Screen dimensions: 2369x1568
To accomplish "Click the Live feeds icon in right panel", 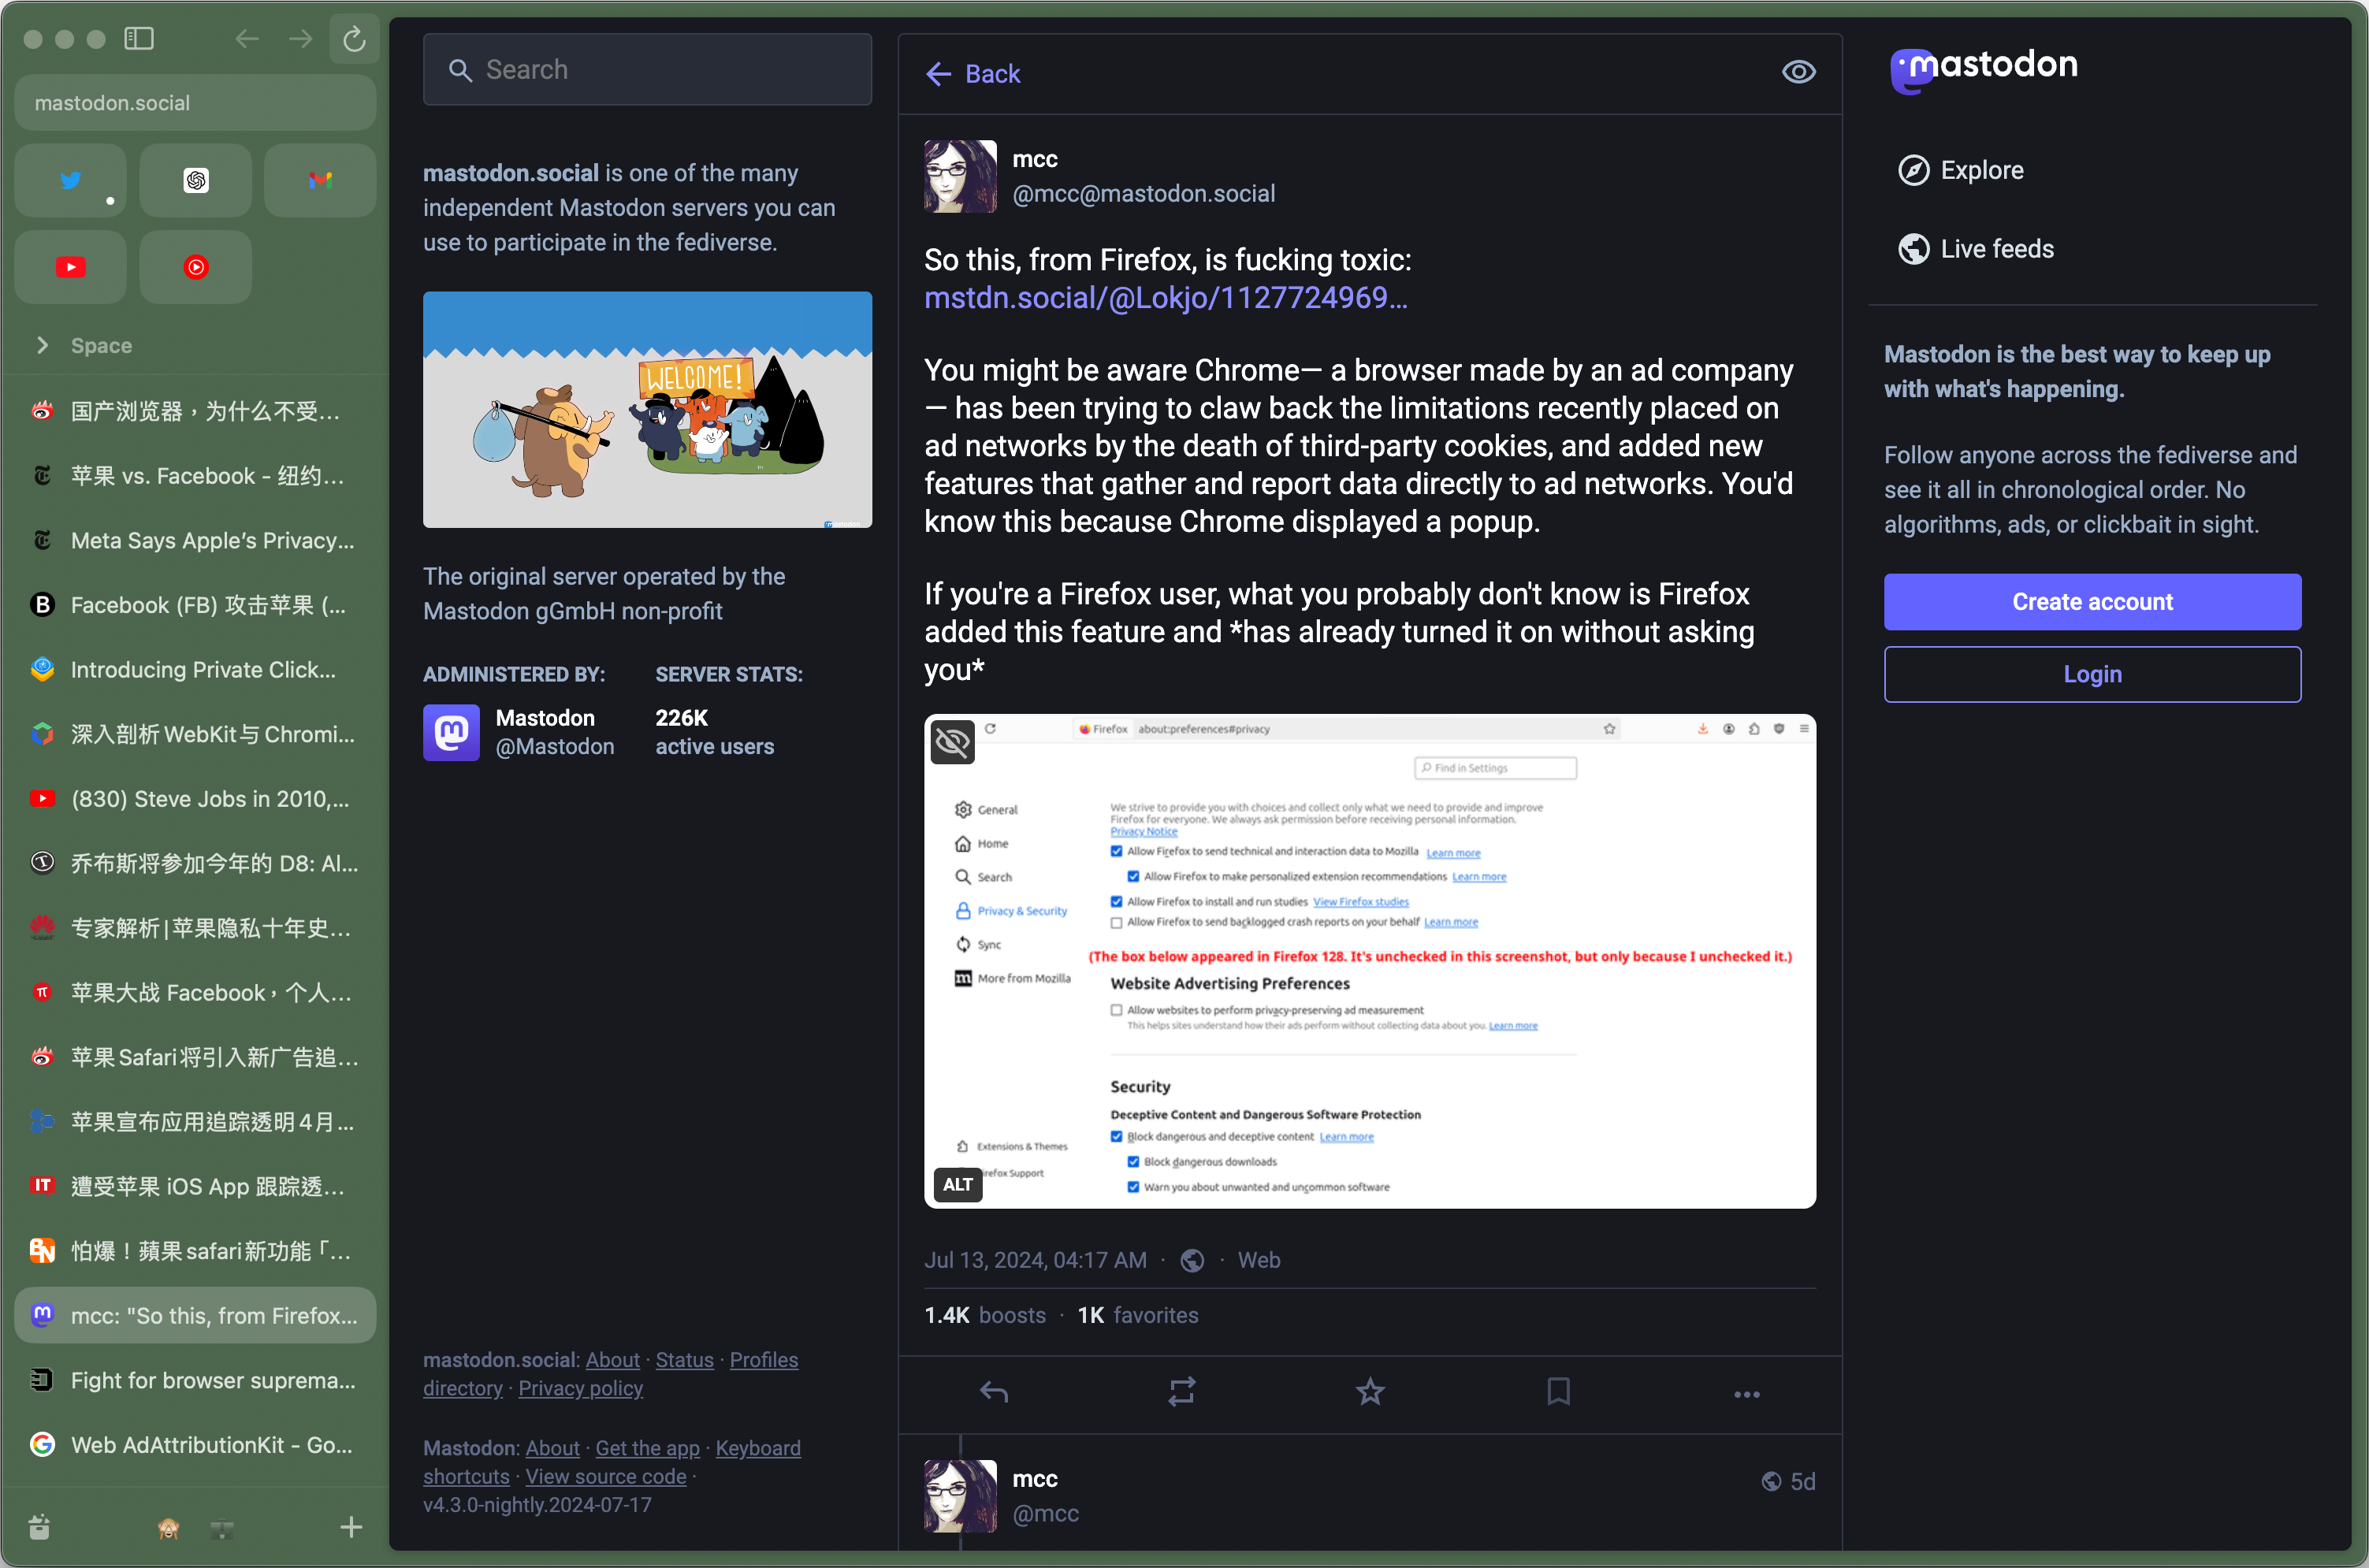I will [1913, 247].
